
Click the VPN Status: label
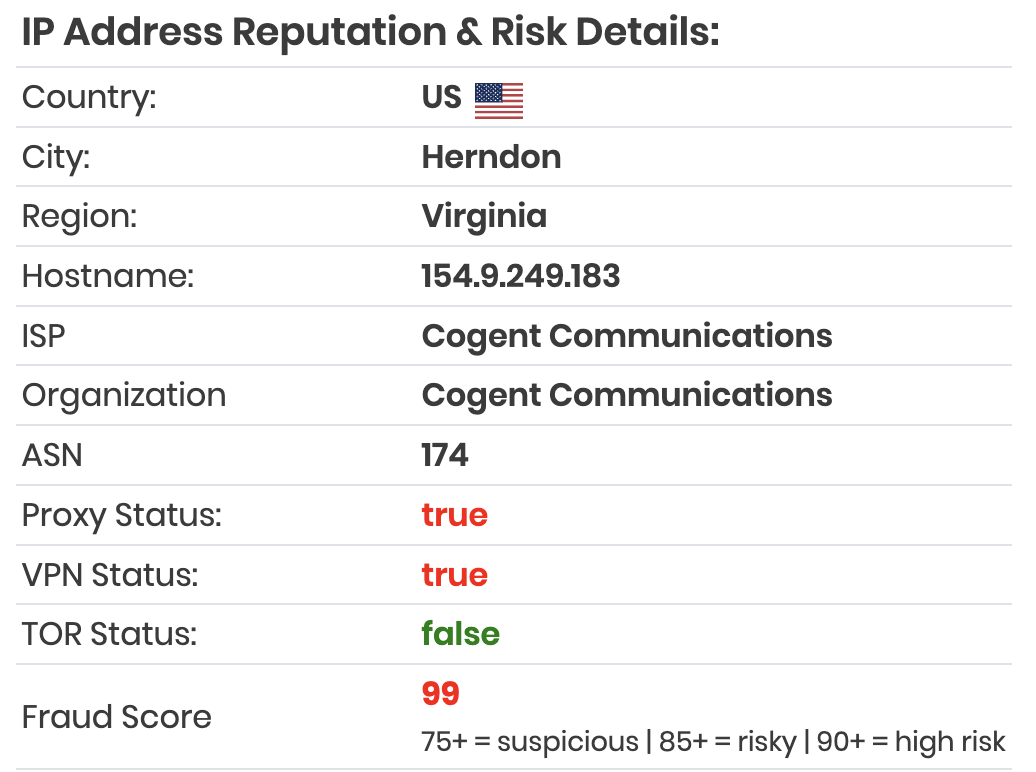point(110,575)
